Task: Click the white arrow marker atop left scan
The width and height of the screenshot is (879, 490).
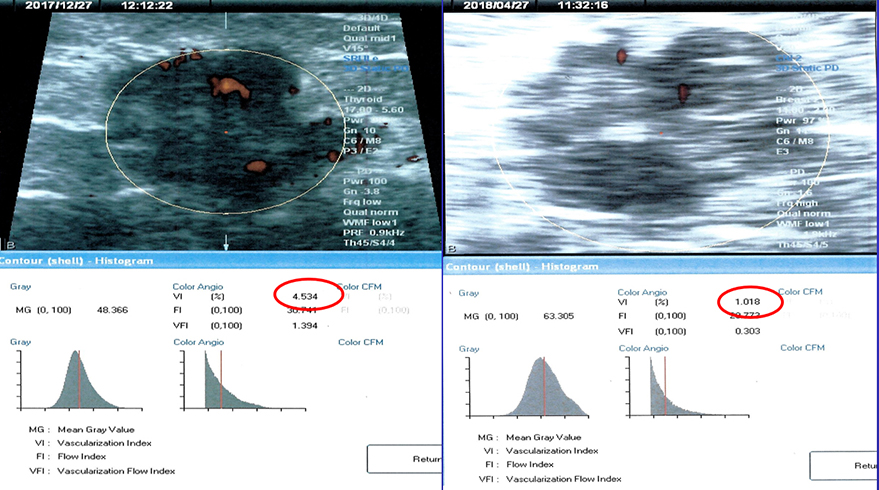Action: [228, 19]
